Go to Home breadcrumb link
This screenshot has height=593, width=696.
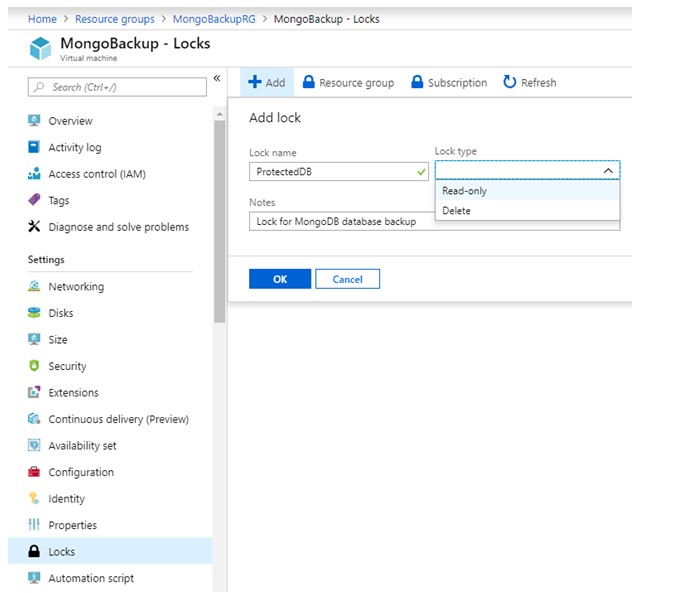click(x=42, y=19)
